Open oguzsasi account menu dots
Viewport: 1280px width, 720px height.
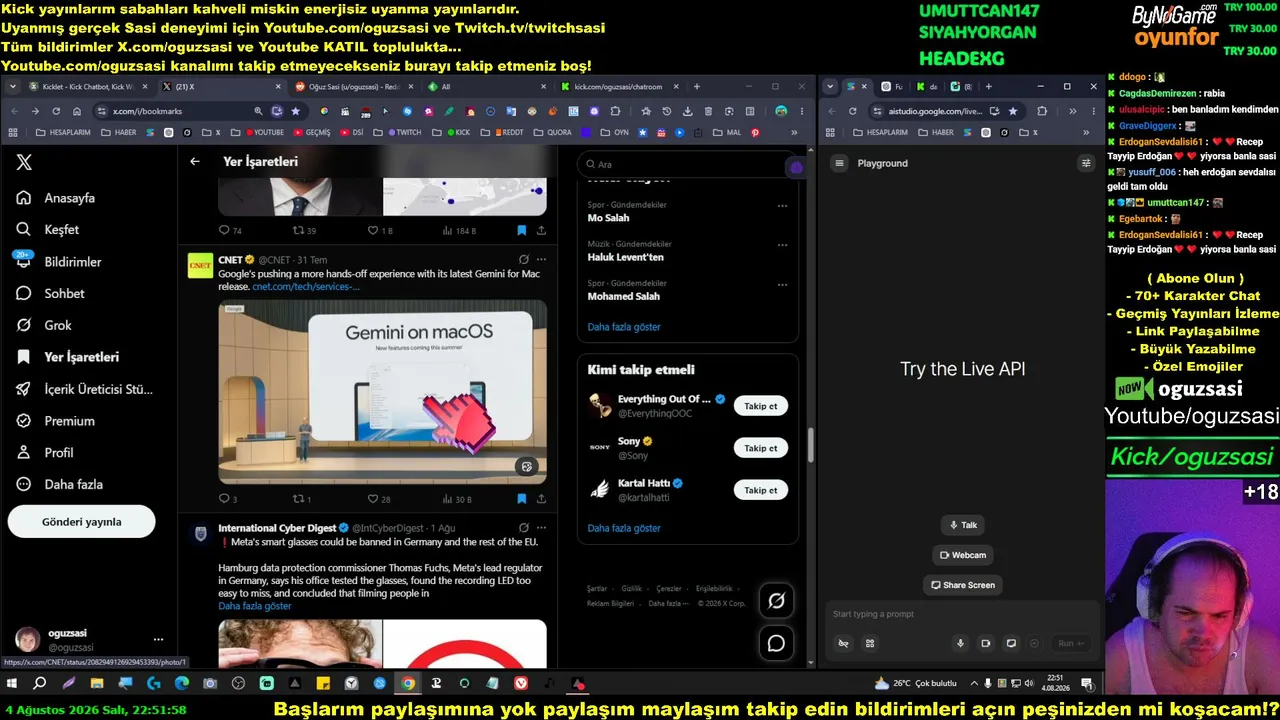[x=158, y=639]
